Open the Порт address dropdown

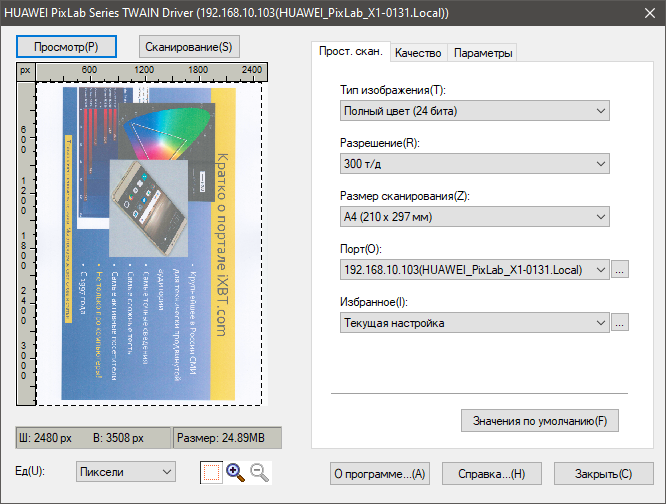point(474,270)
